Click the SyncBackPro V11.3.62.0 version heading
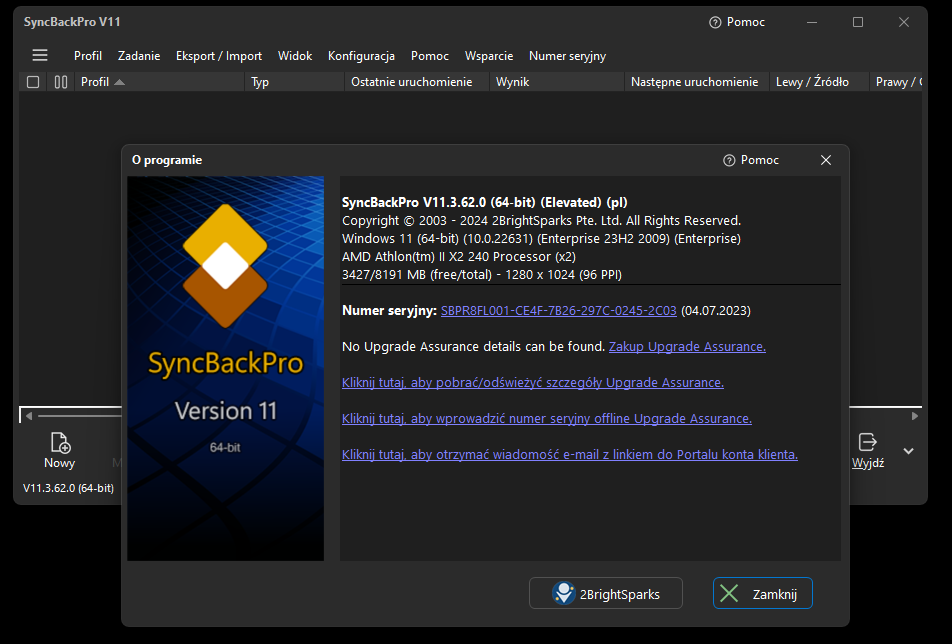The image size is (952, 644). [484, 202]
